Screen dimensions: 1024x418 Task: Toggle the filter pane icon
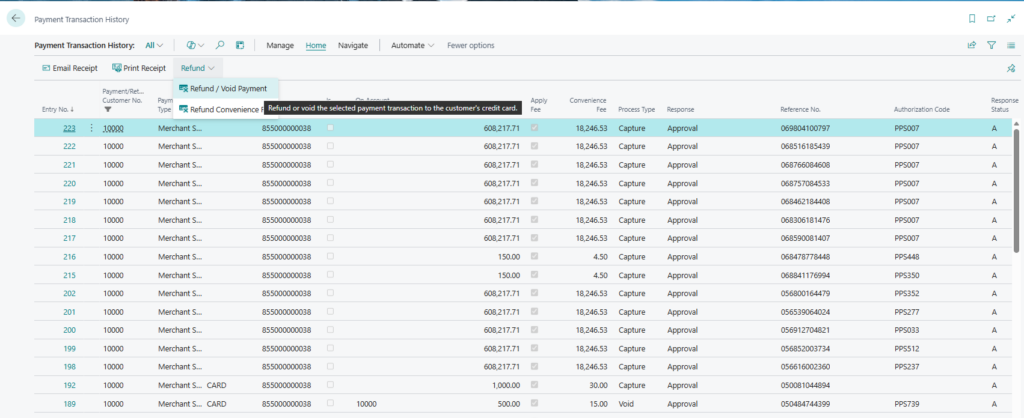click(x=991, y=46)
